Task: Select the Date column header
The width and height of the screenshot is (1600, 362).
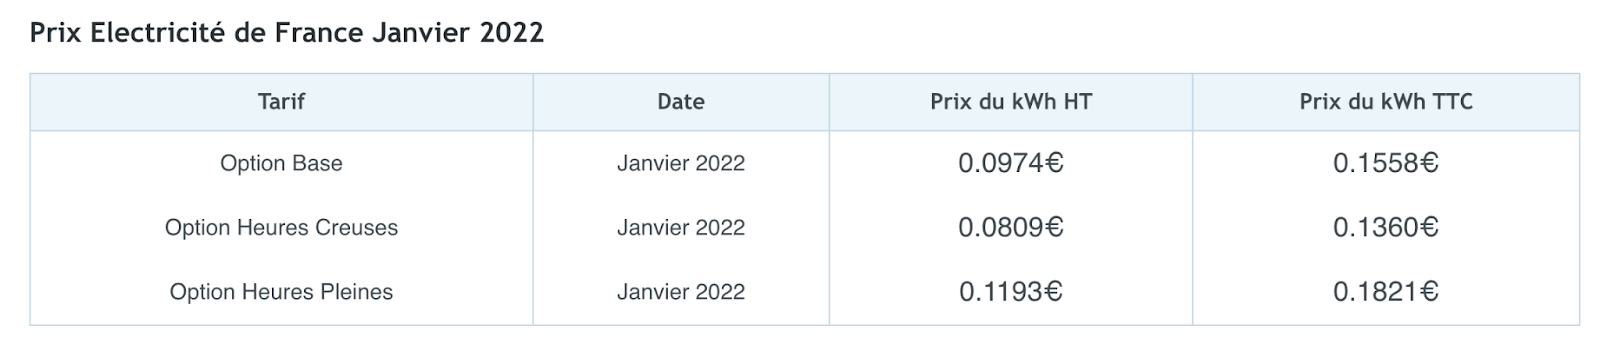Action: coord(681,101)
